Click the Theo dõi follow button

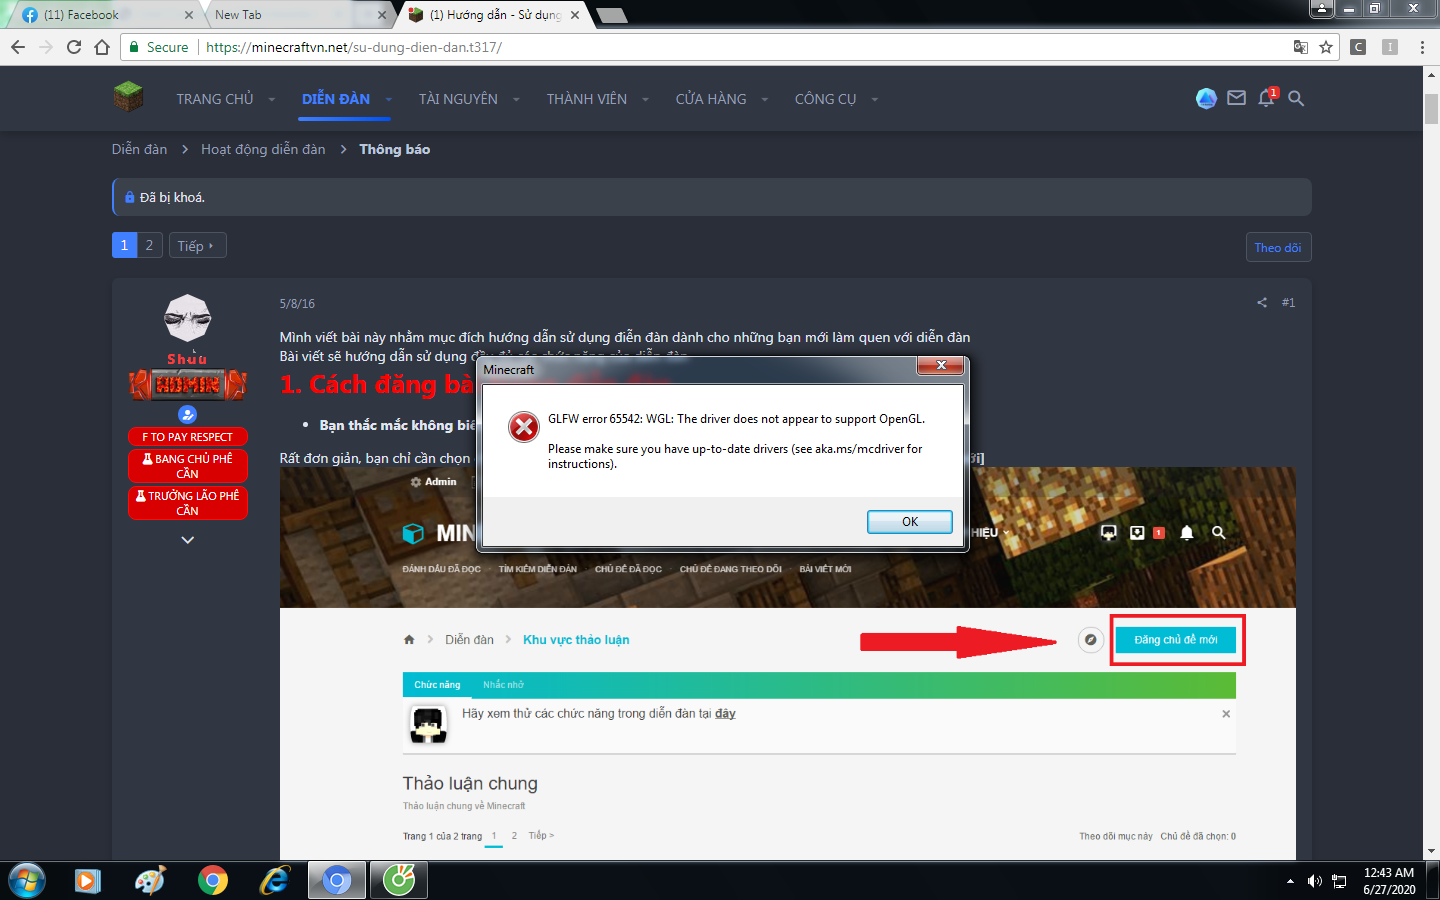pos(1278,247)
